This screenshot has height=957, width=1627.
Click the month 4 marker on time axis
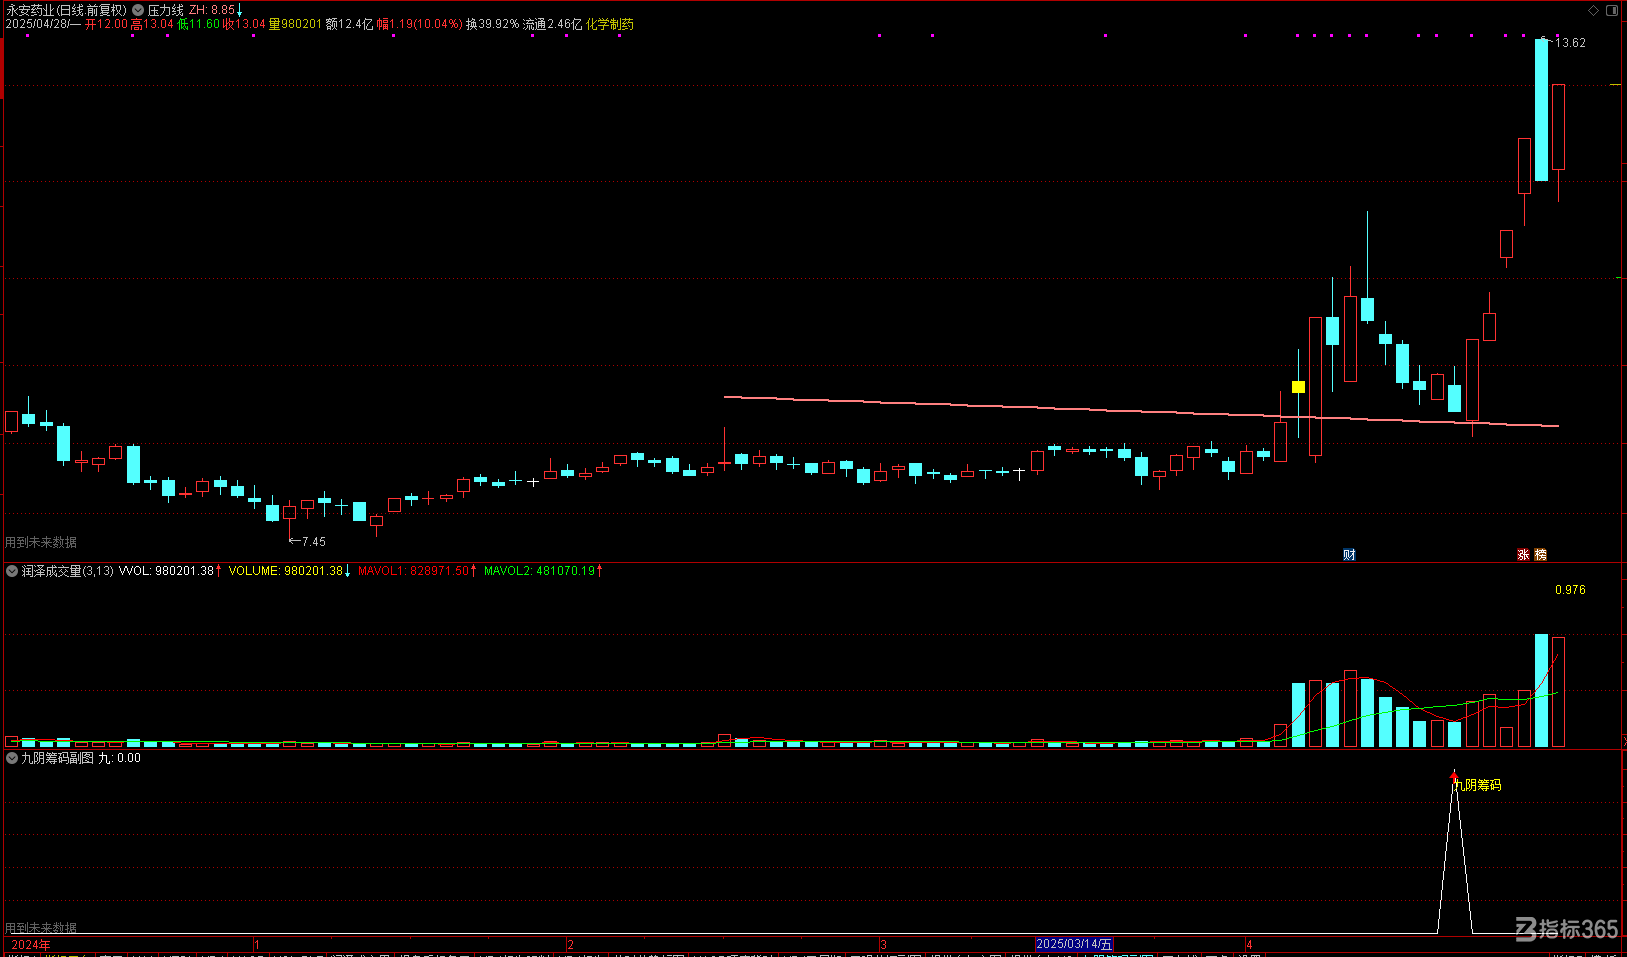pyautogui.click(x=1250, y=945)
